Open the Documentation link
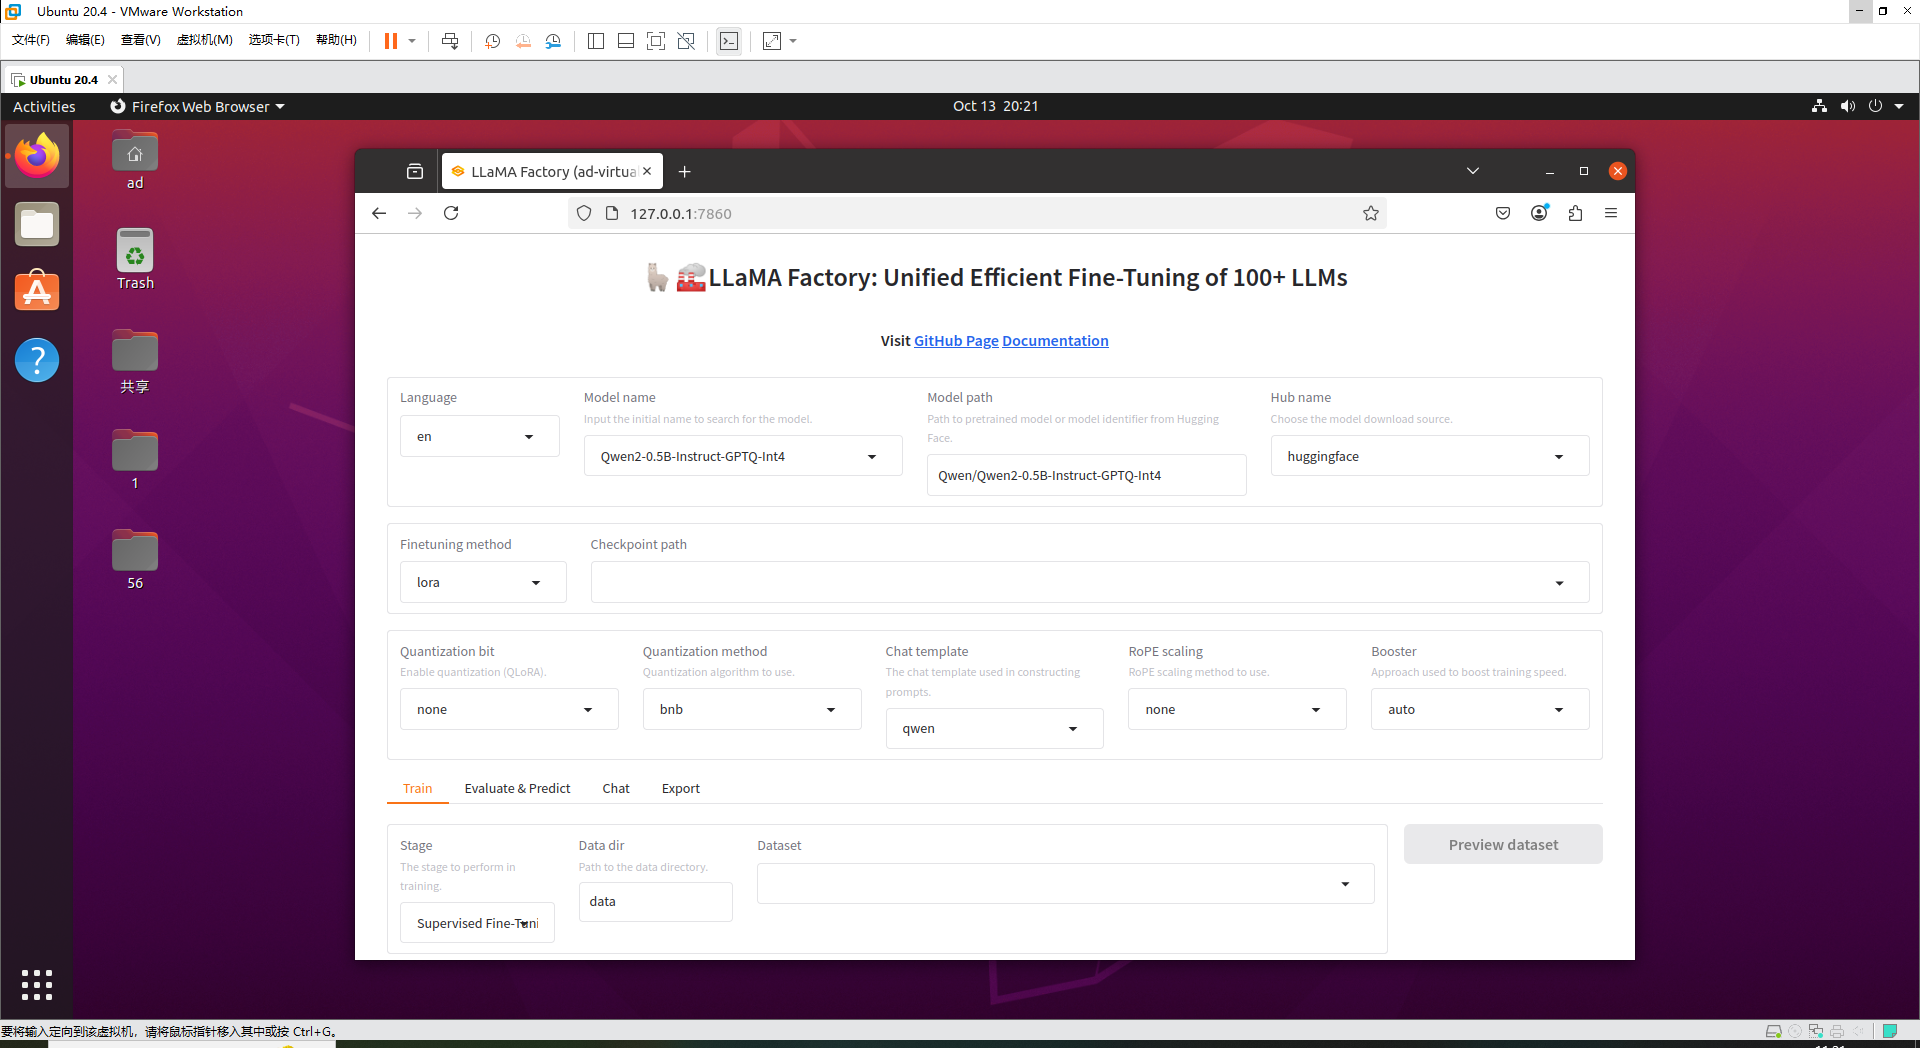 [1055, 341]
